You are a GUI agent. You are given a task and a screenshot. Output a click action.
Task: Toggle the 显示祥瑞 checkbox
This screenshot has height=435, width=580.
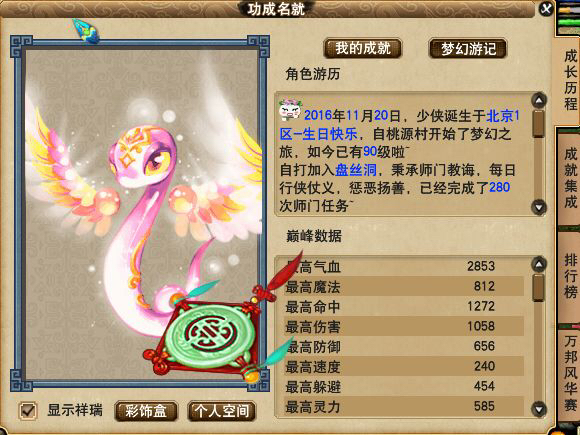coord(28,411)
